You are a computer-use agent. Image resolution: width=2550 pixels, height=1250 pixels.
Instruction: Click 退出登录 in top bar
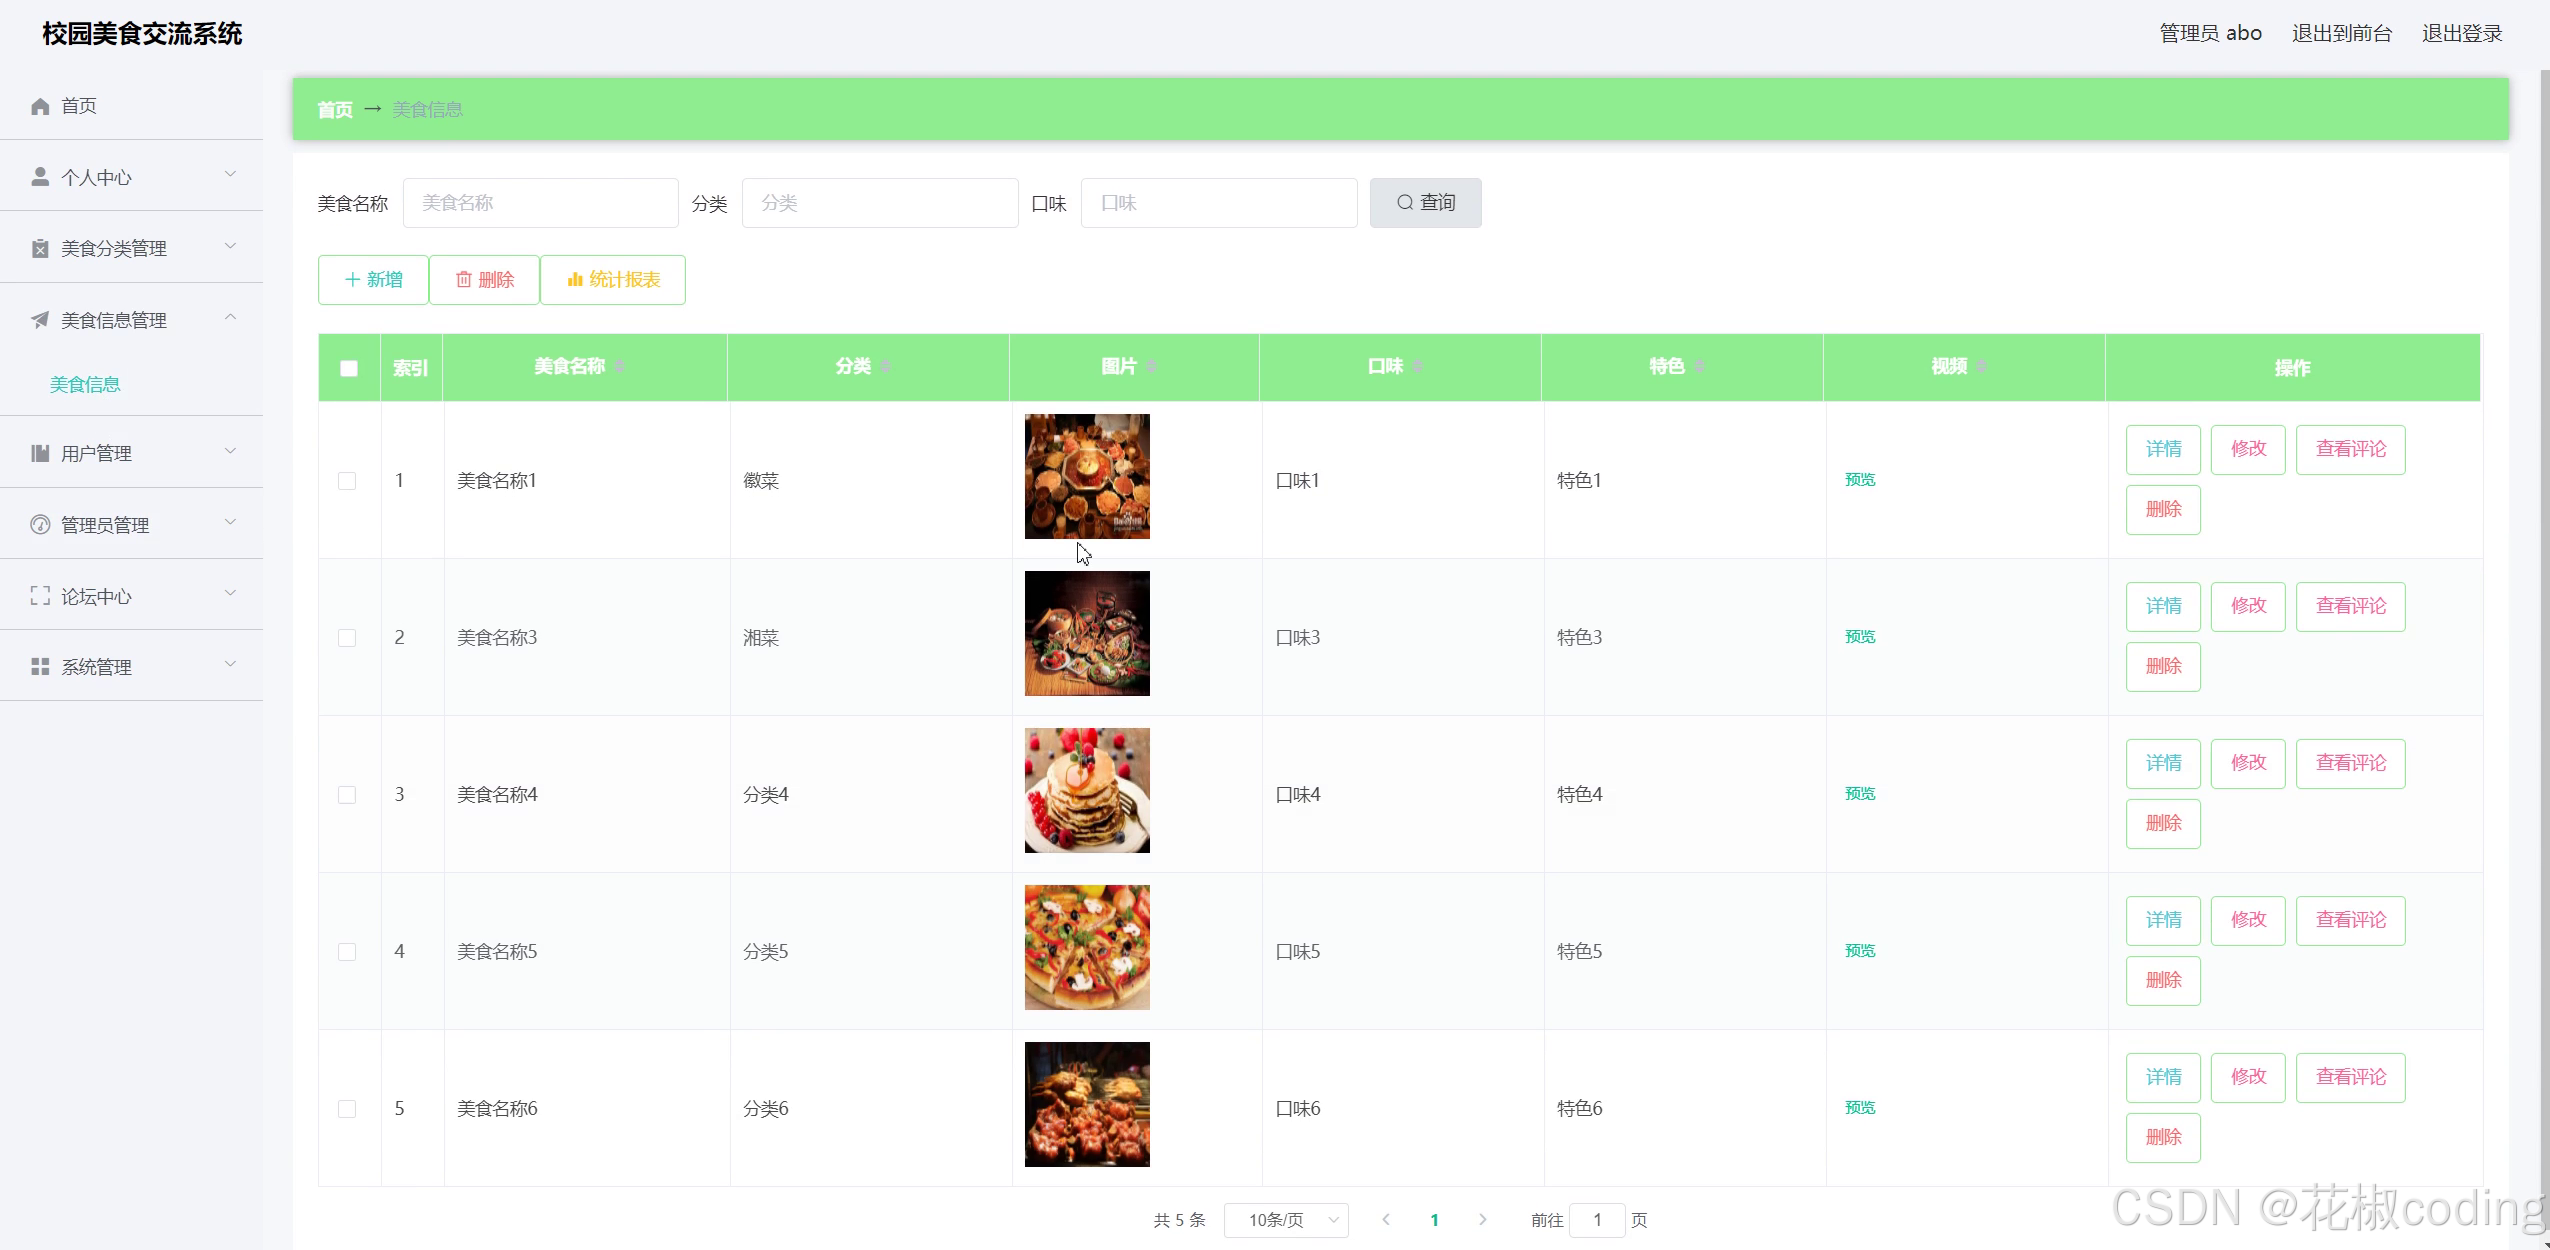(2461, 33)
